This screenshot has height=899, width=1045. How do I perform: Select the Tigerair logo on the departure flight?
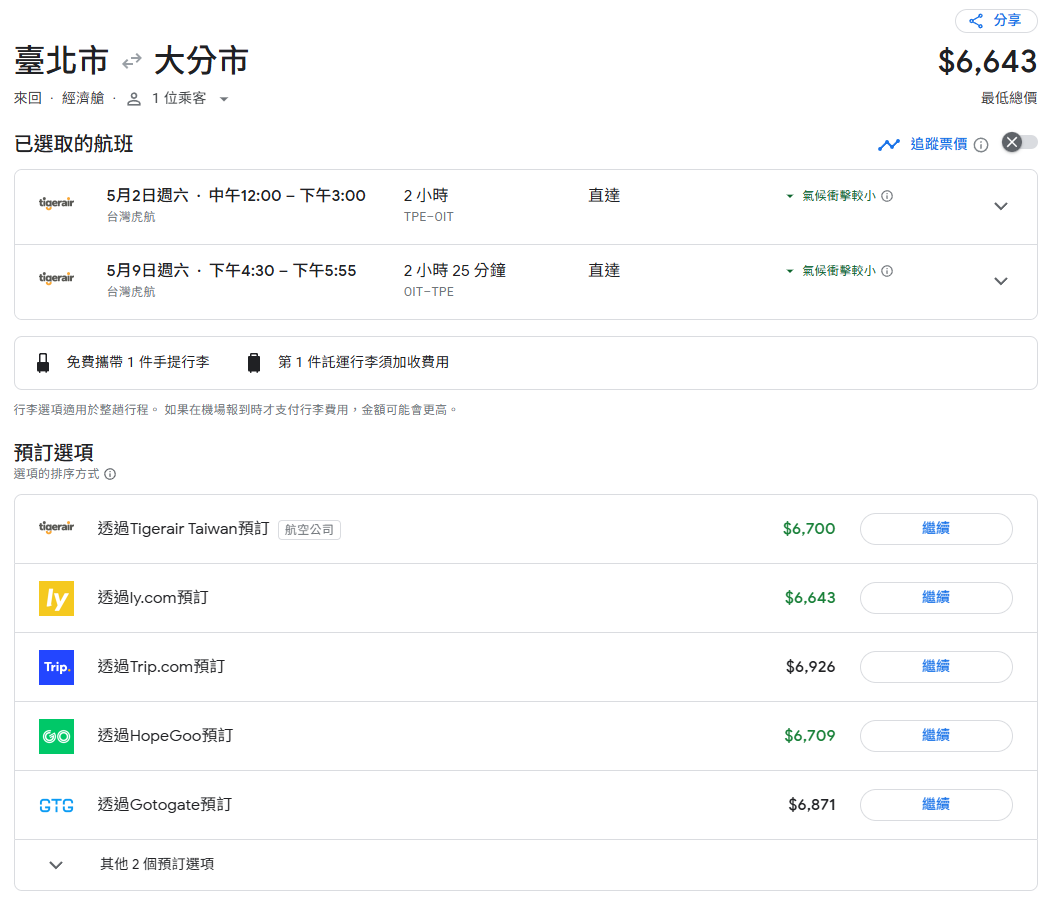[56, 201]
